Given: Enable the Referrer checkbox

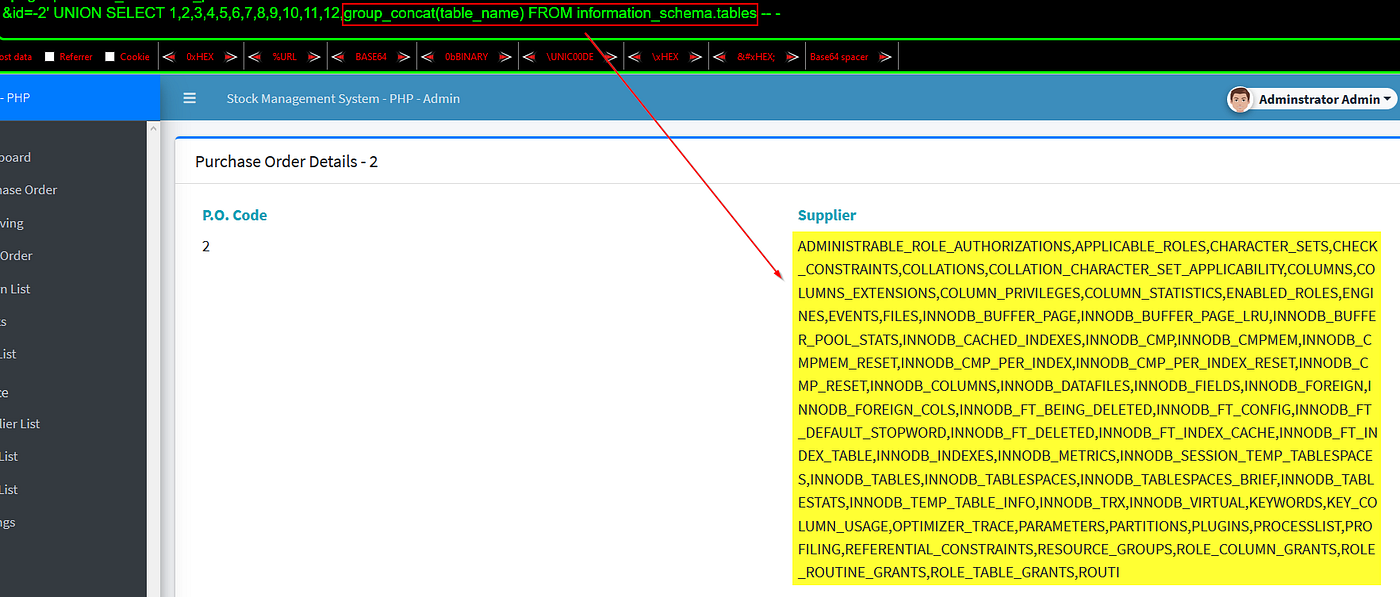Looking at the screenshot, I should click(x=50, y=57).
